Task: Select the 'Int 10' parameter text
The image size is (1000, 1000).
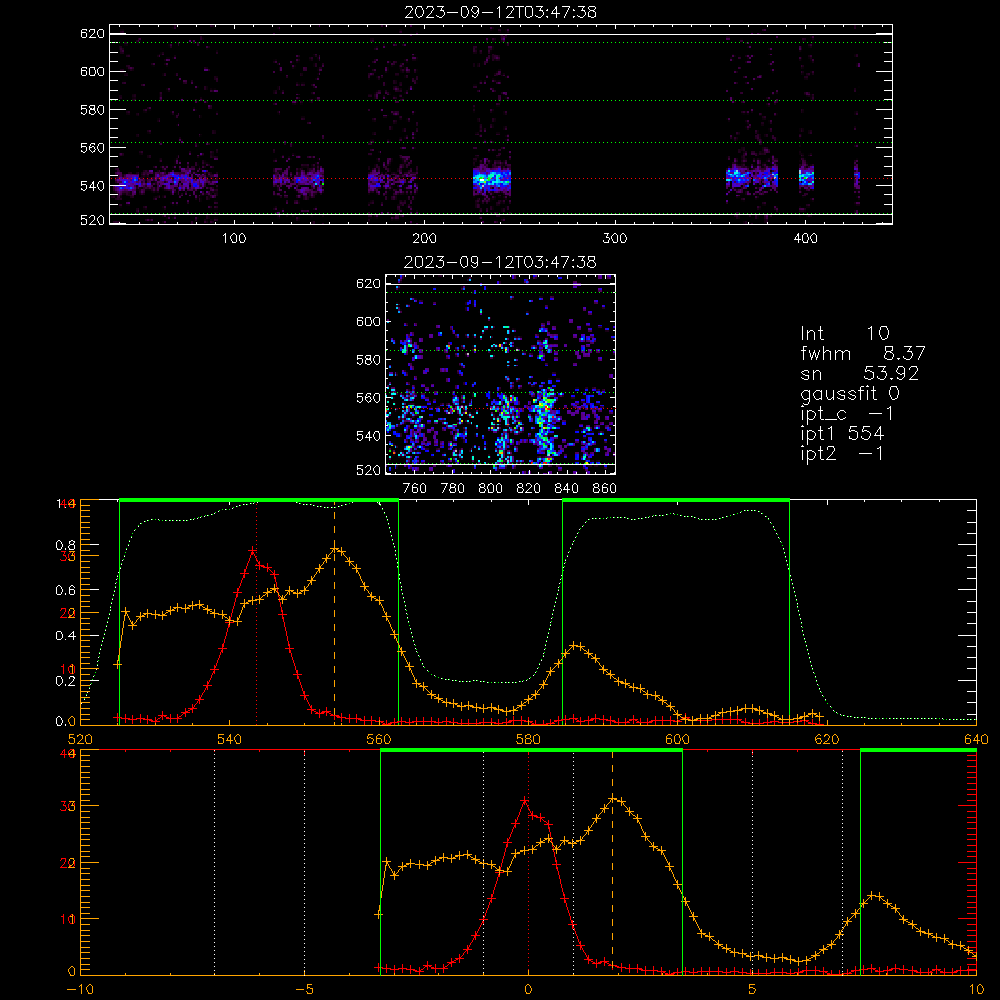Action: click(845, 333)
